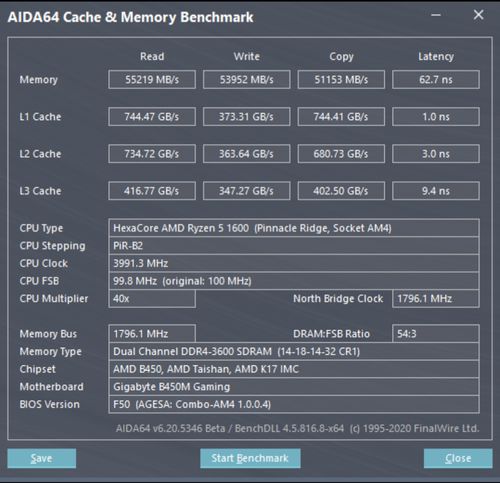500x483 pixels.
Task: Click the Start Benchmark button
Action: (x=250, y=458)
